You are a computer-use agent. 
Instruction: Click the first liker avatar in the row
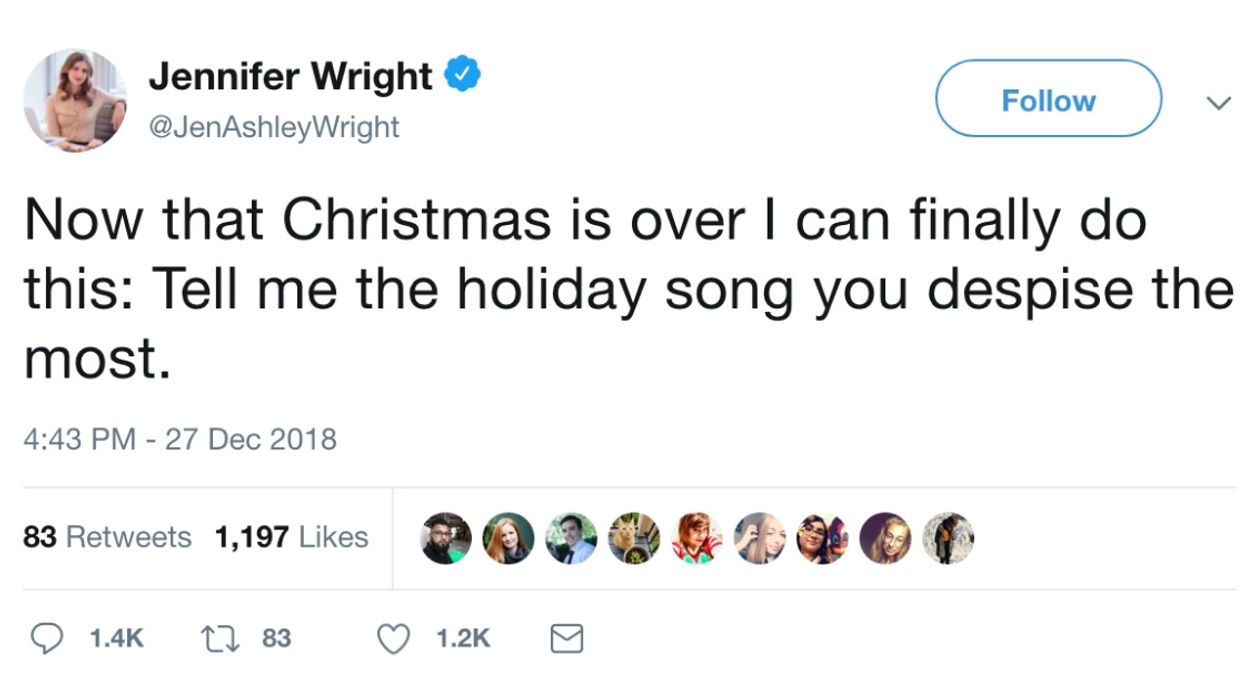[x=446, y=537]
